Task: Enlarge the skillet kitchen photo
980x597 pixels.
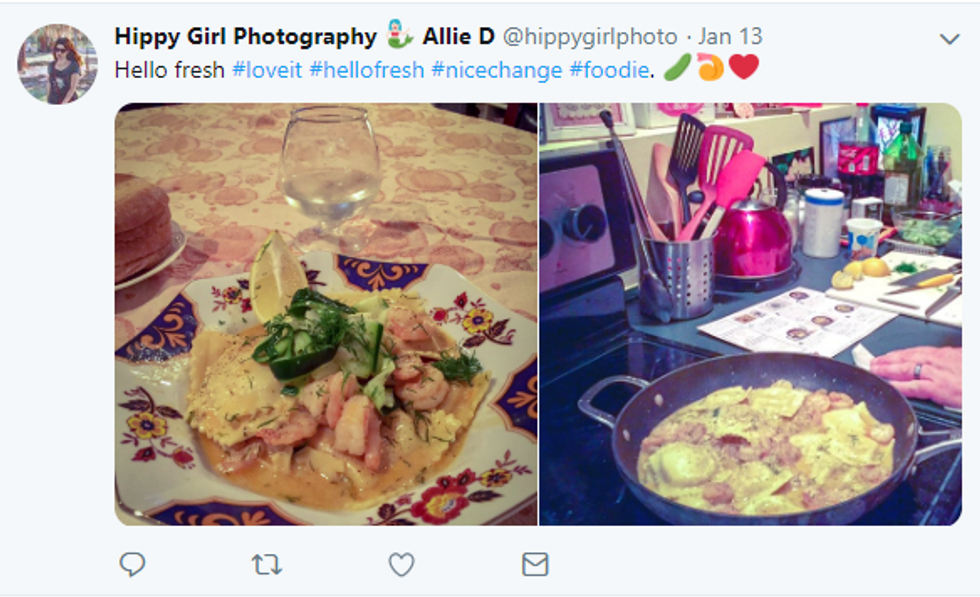Action: coord(751,314)
